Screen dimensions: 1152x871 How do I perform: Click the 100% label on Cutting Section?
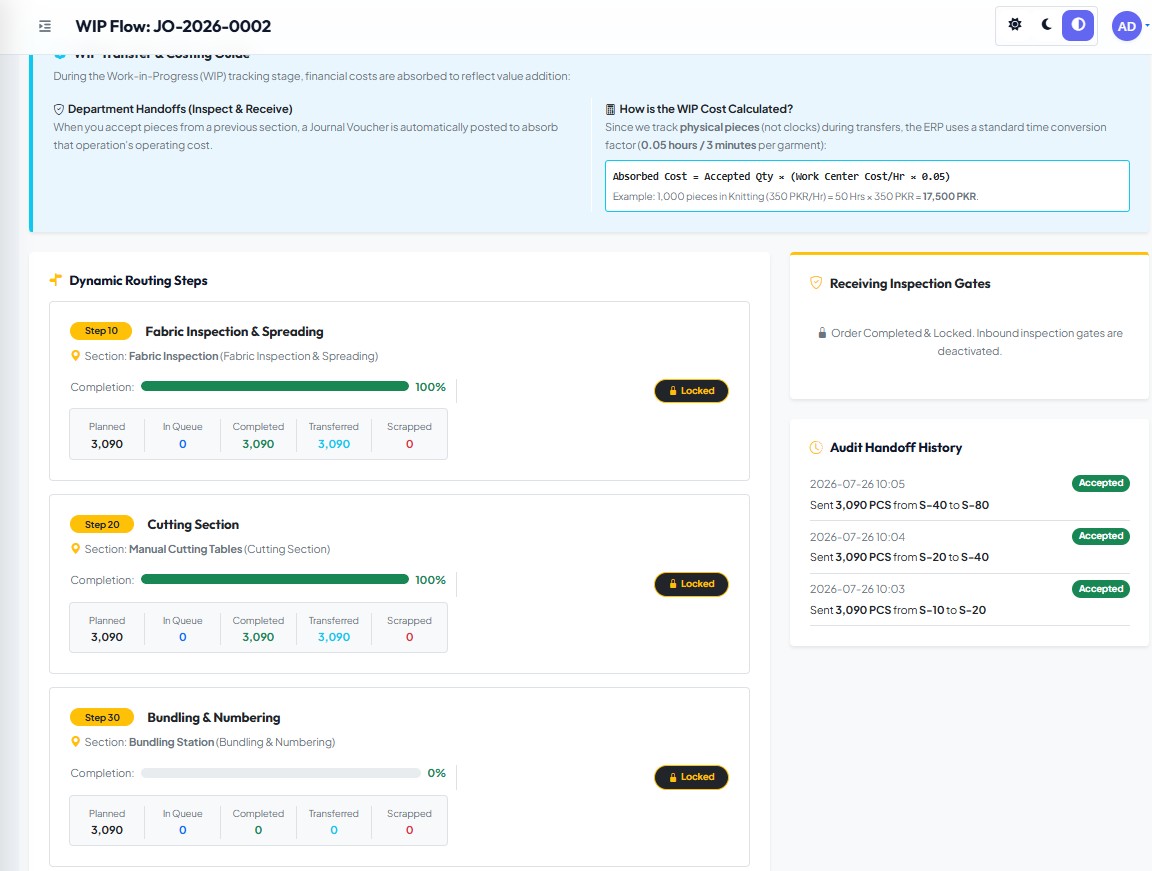[431, 580]
